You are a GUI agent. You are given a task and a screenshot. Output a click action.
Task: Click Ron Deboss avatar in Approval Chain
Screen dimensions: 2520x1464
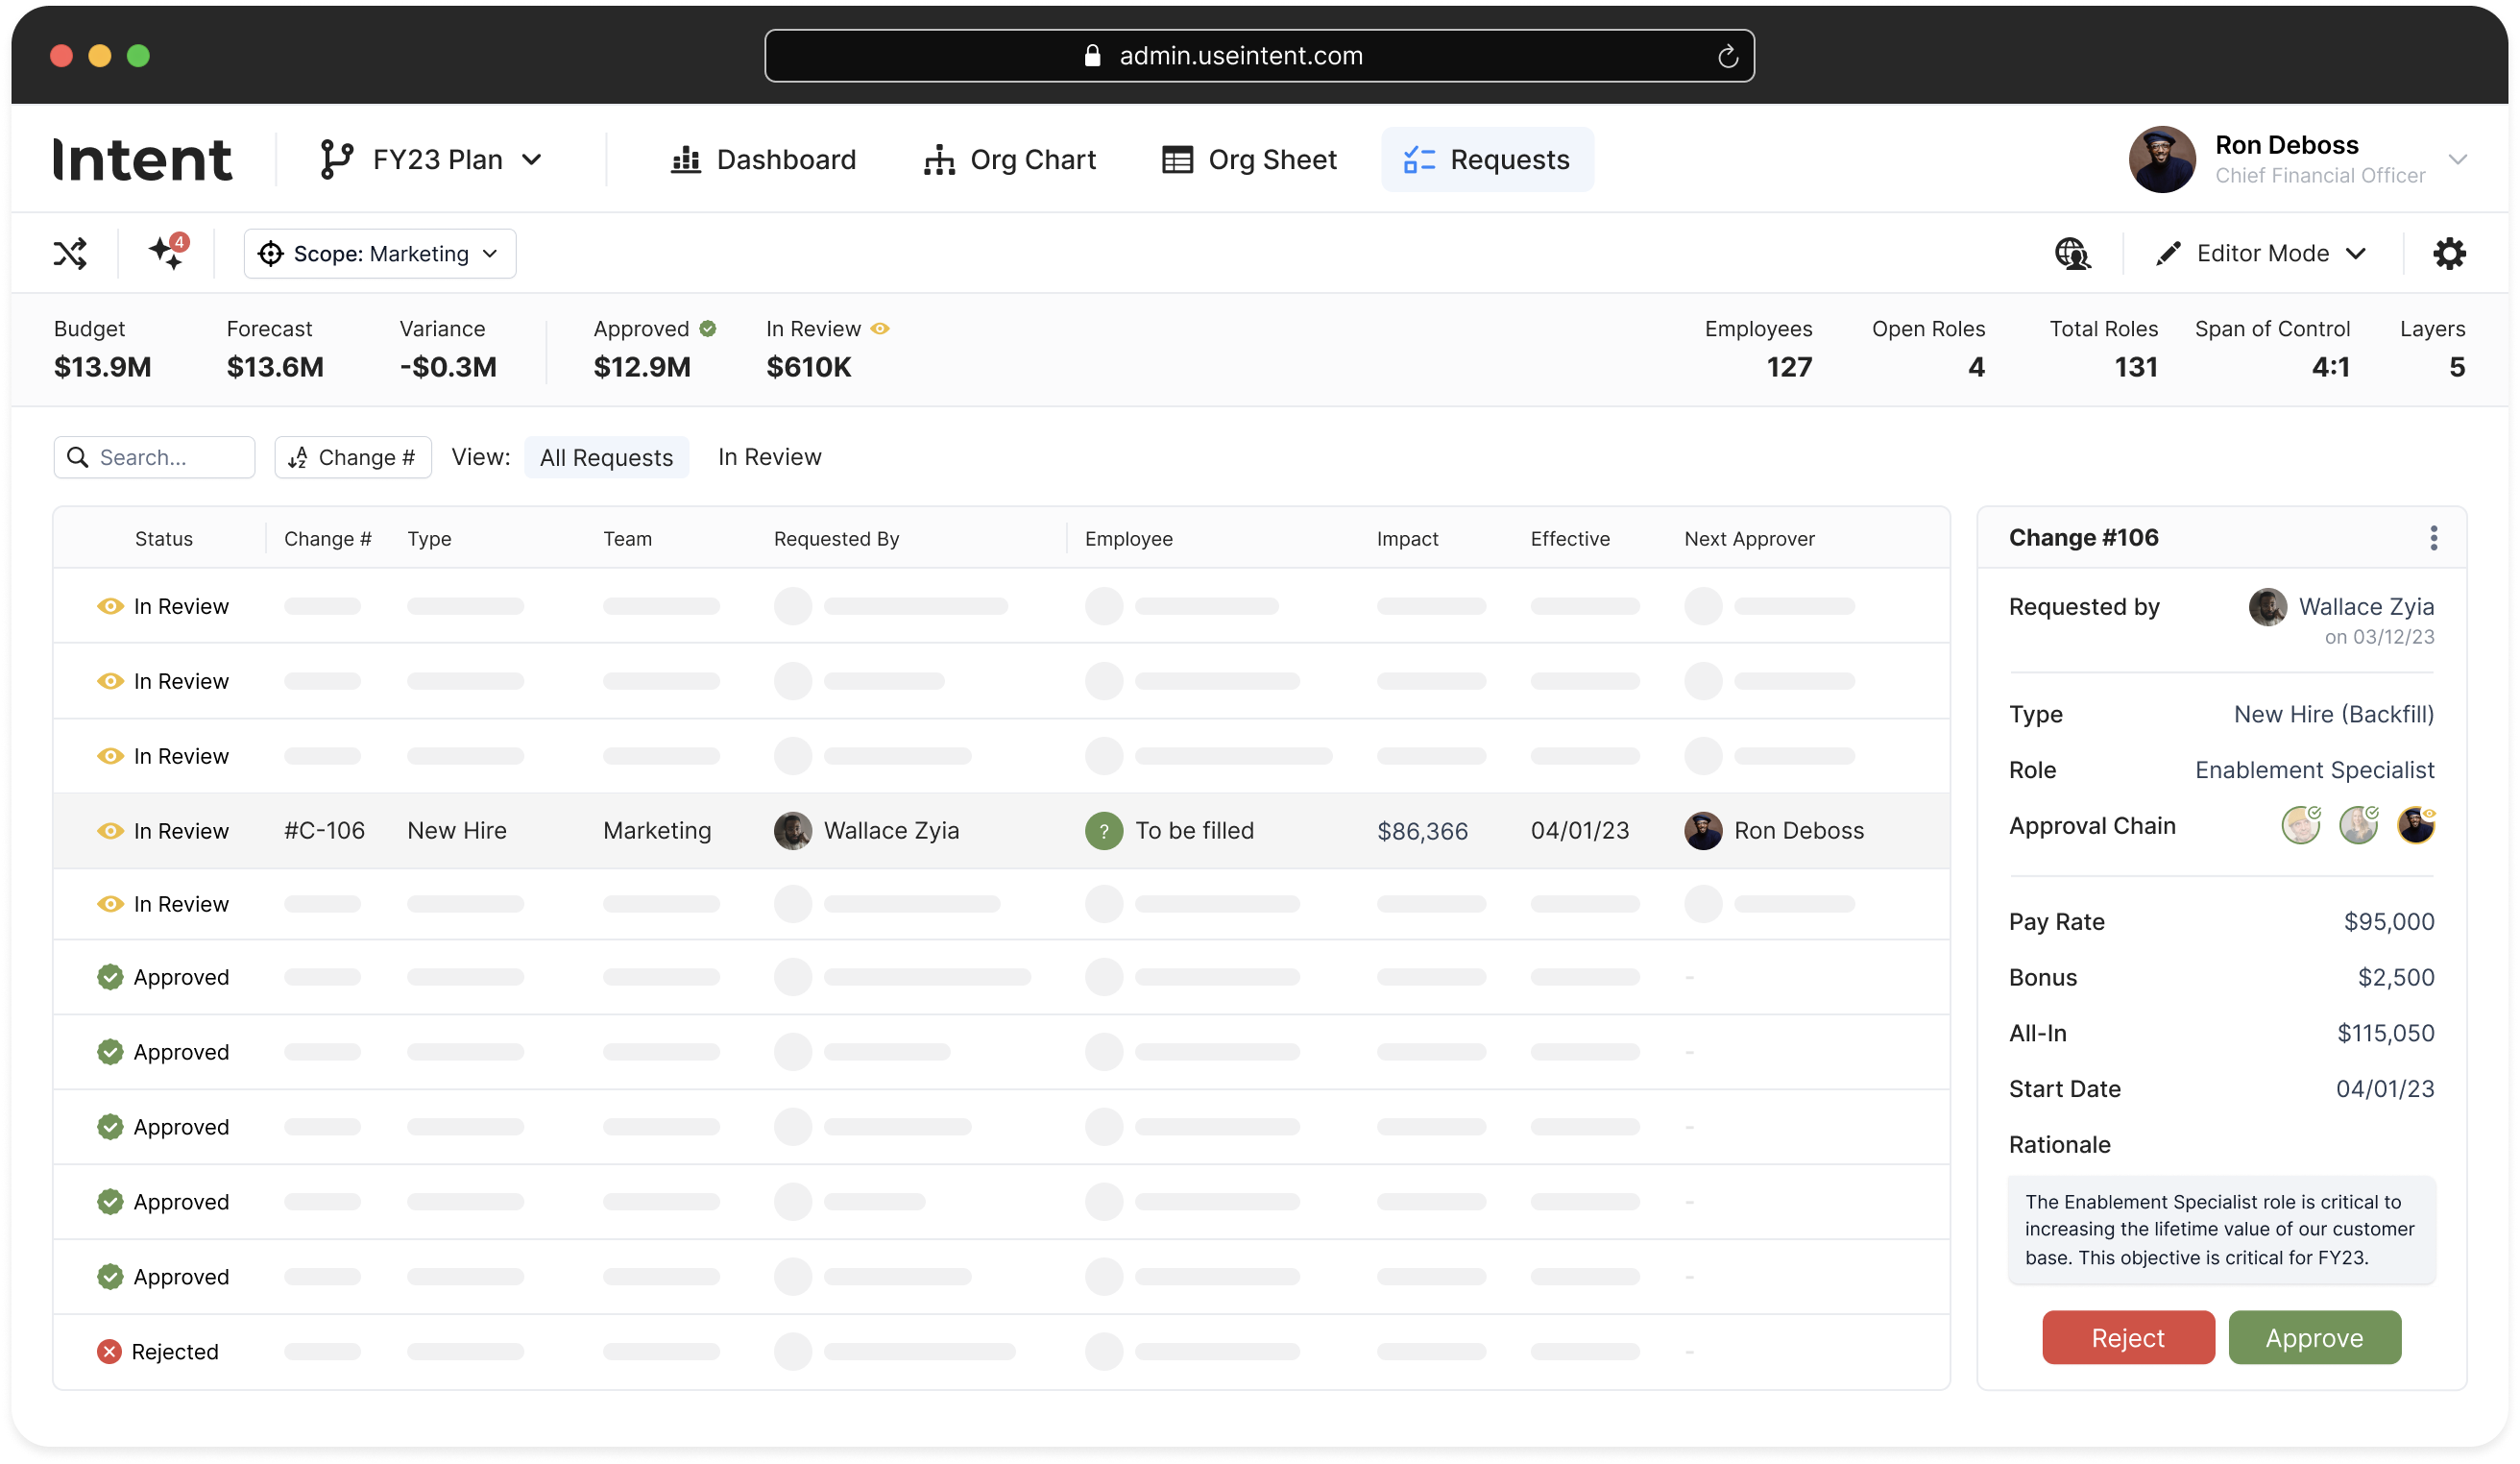click(2415, 826)
